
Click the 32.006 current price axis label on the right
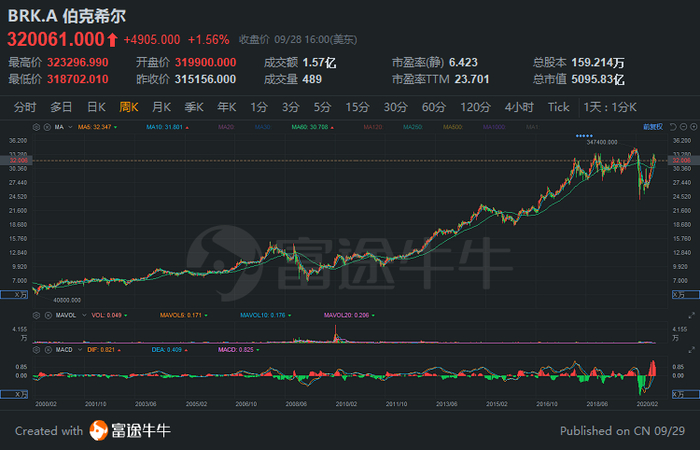[682, 160]
